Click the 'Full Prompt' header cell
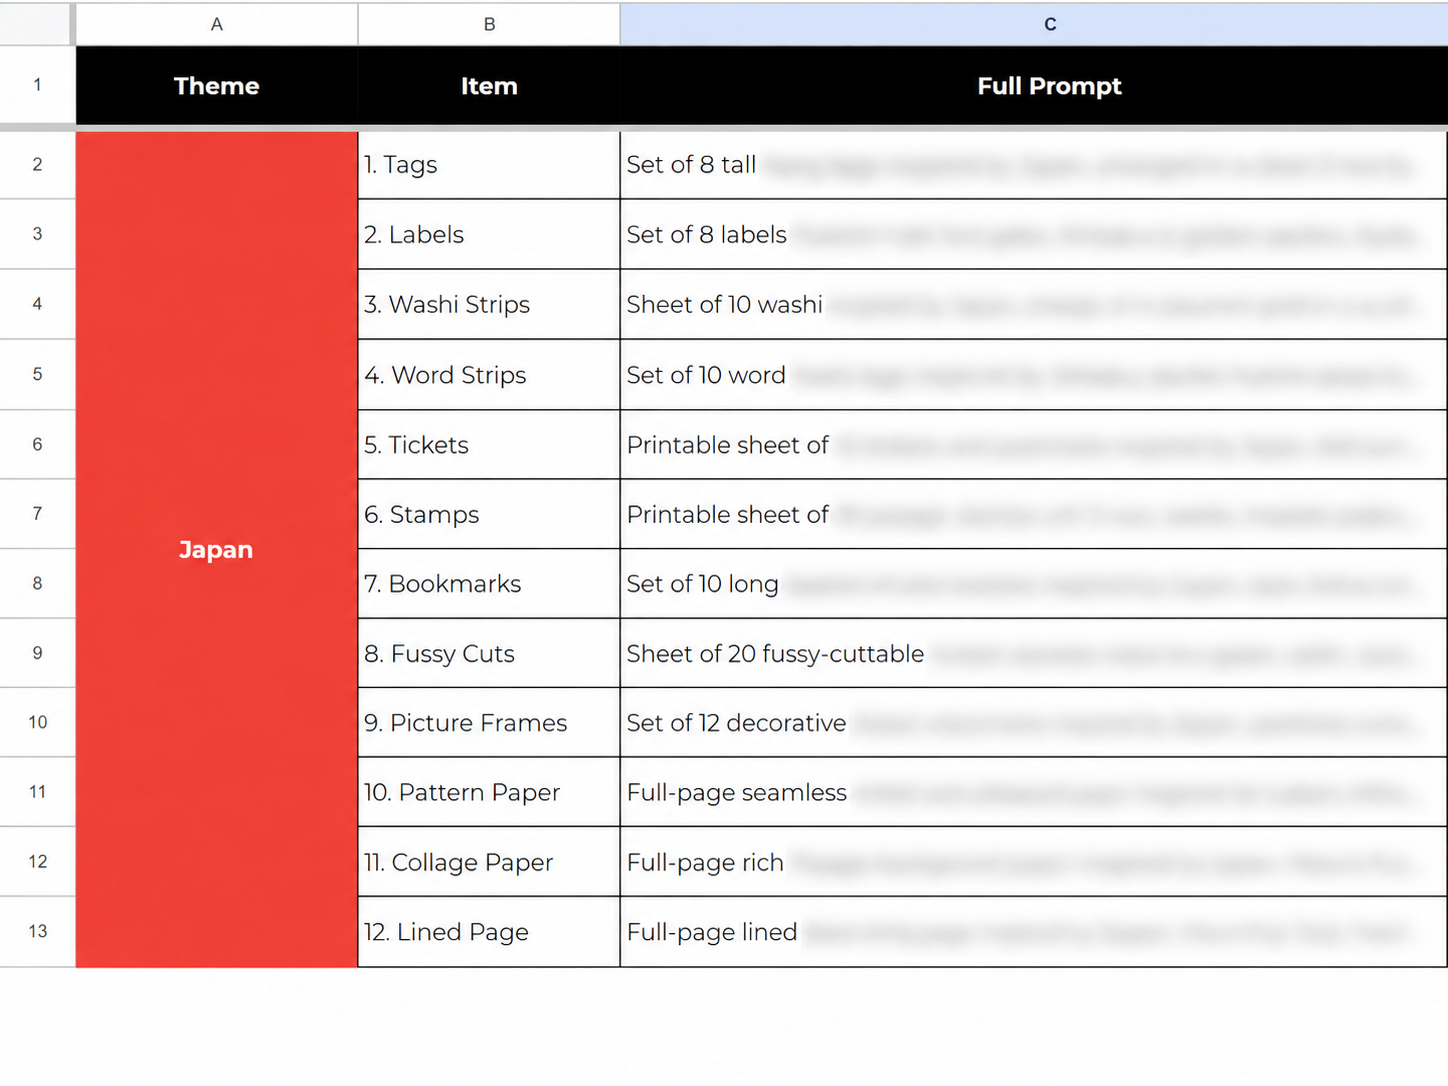 coord(1034,86)
